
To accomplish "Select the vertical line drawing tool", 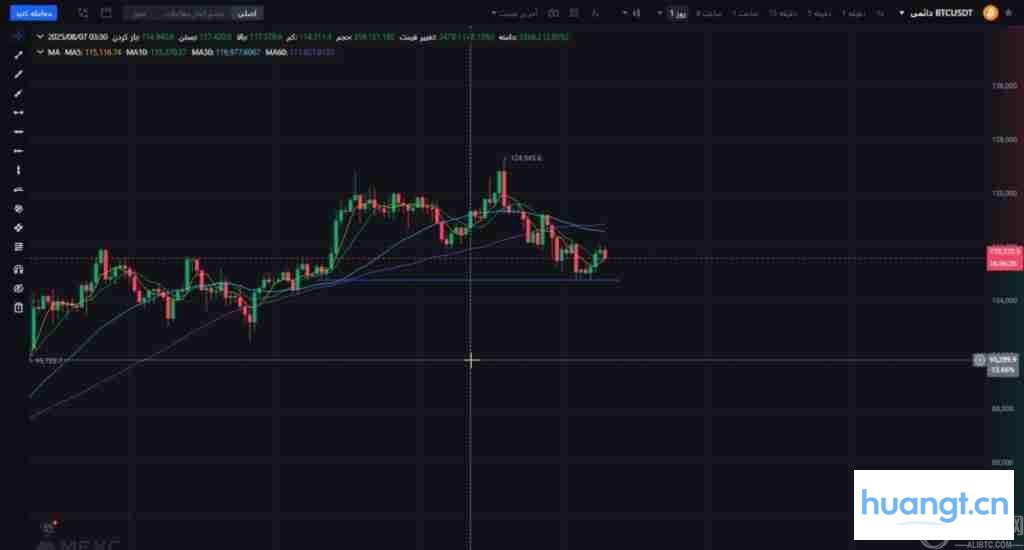I will click(18, 170).
